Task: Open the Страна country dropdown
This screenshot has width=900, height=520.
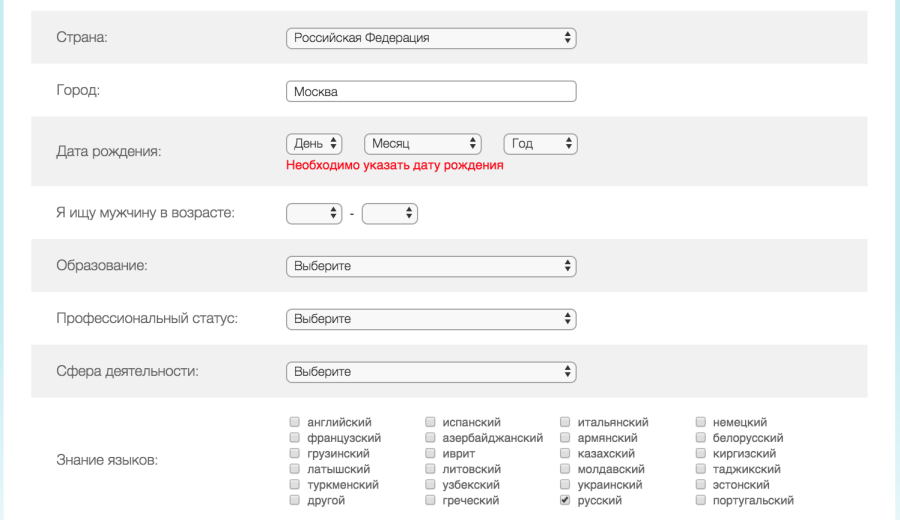Action: click(x=431, y=38)
